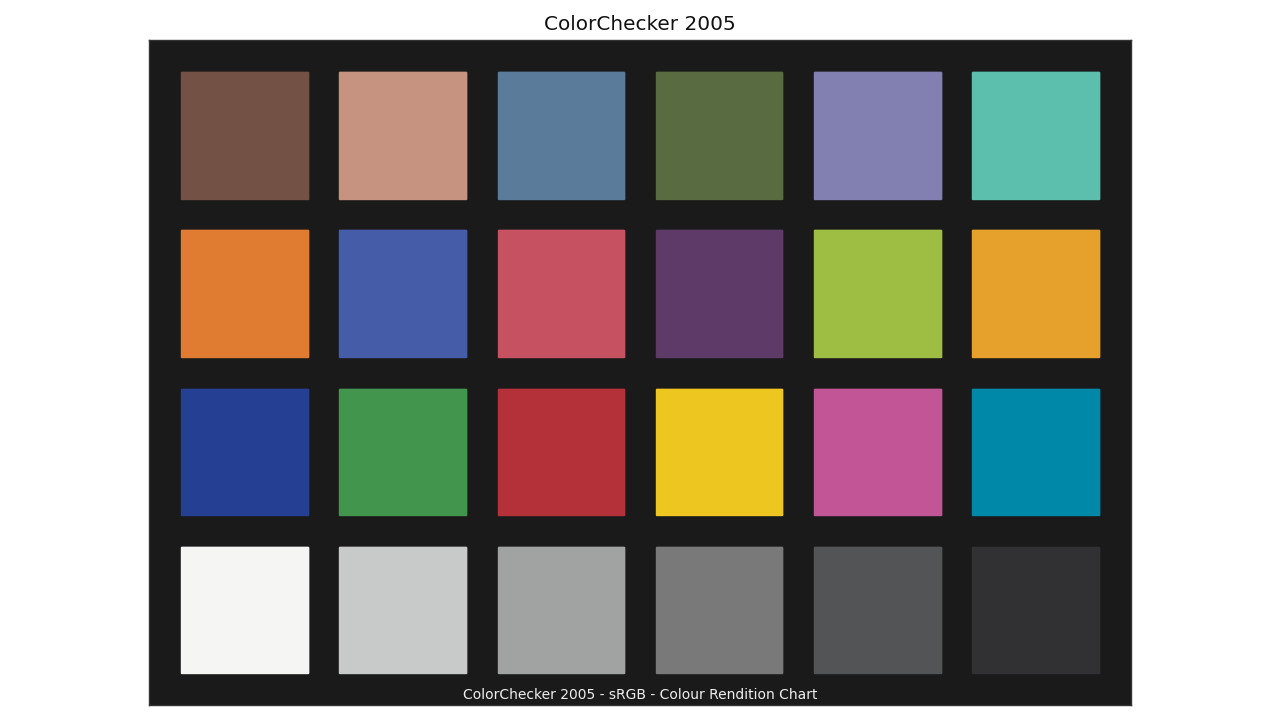Screen dimensions: 1280x720
Task: Click the blue flower lavender swatch
Action: [878, 136]
